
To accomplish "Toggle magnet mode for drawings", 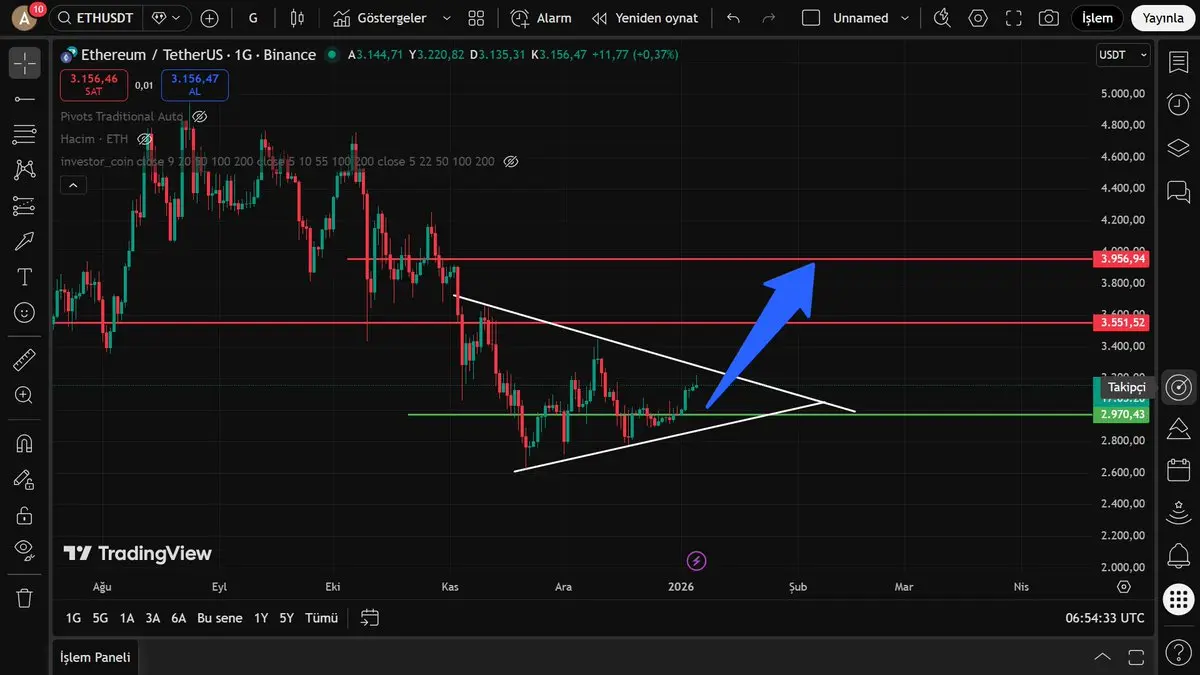I will click(x=24, y=443).
